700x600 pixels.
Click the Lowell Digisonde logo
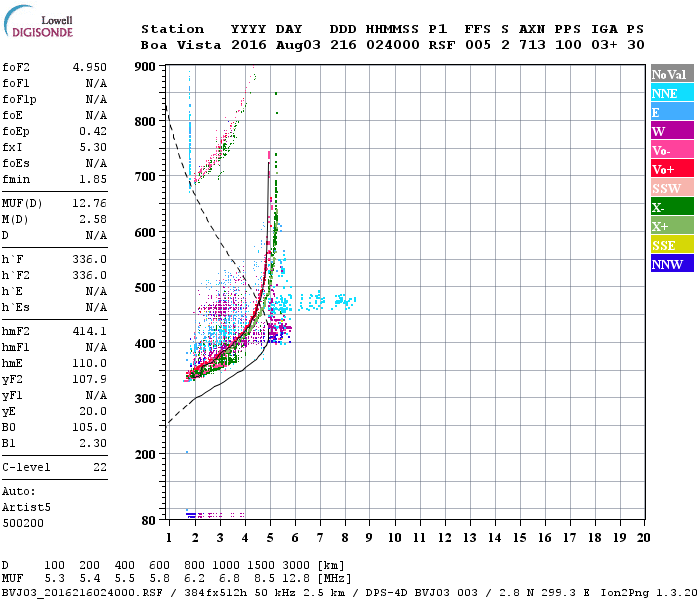click(x=38, y=21)
